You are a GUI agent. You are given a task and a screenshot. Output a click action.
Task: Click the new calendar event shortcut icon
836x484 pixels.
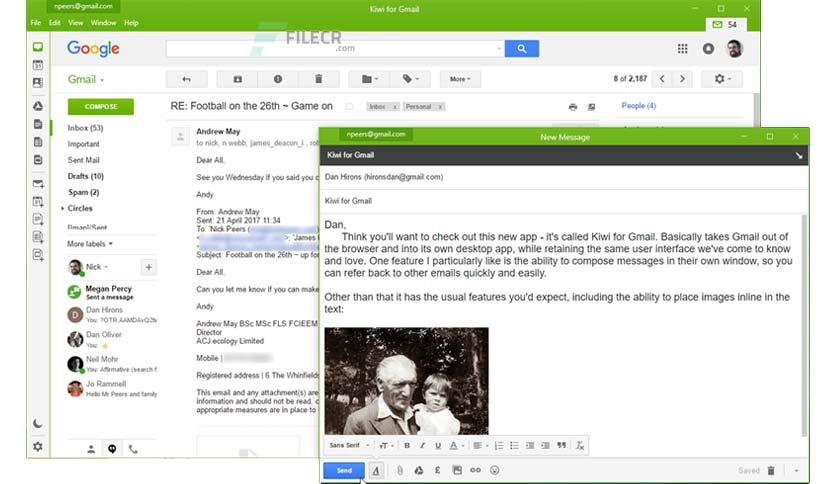(x=38, y=201)
